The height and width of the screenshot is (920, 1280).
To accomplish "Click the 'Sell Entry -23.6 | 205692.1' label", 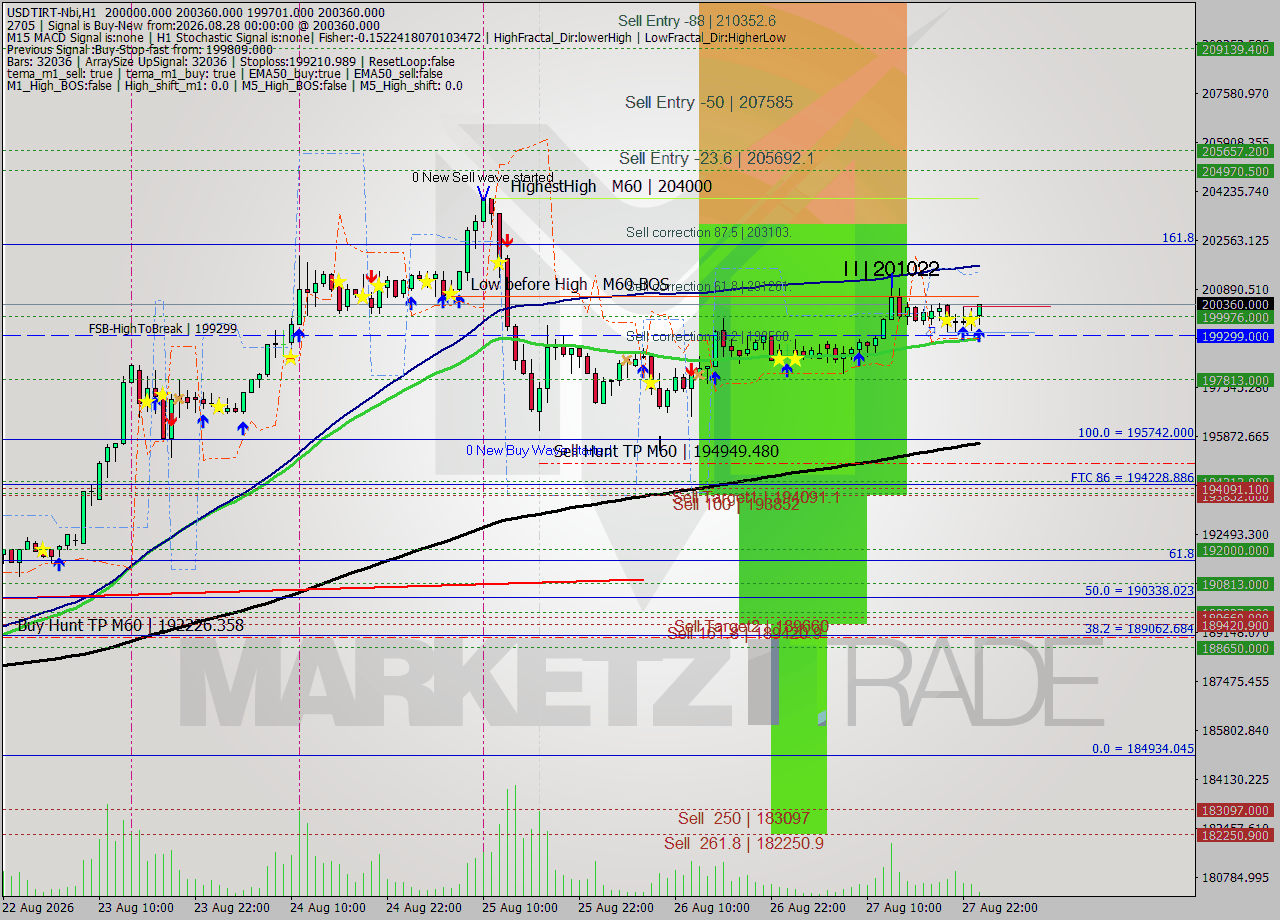I will (716, 158).
